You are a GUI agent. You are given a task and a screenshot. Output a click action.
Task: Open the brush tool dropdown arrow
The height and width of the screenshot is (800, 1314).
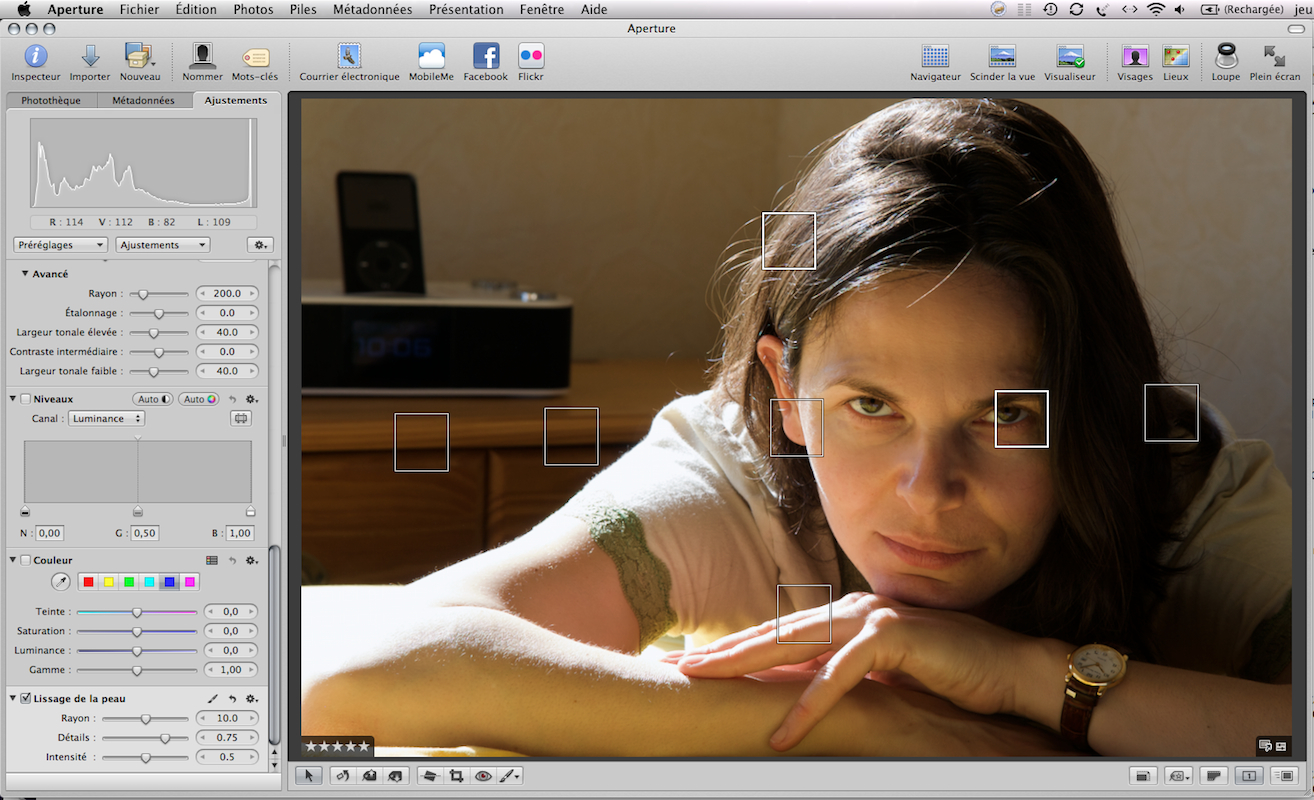coord(517,776)
